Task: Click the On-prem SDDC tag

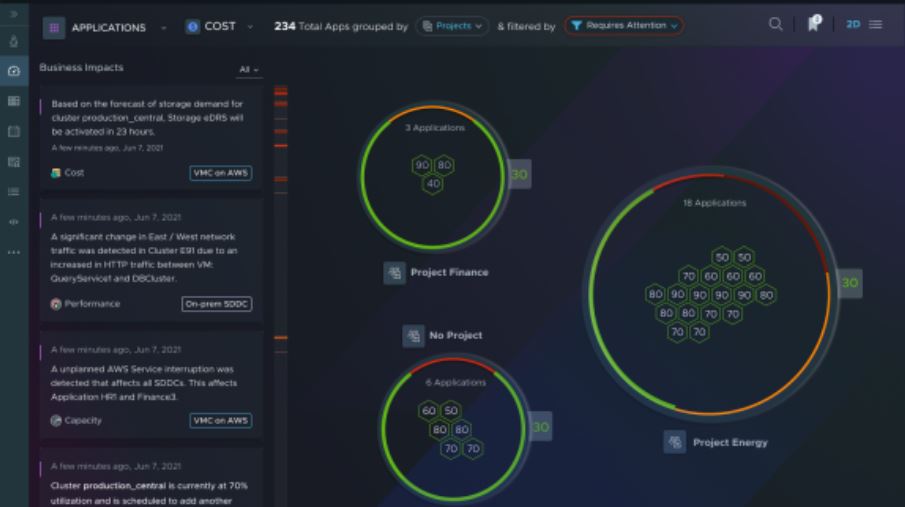Action: [216, 304]
